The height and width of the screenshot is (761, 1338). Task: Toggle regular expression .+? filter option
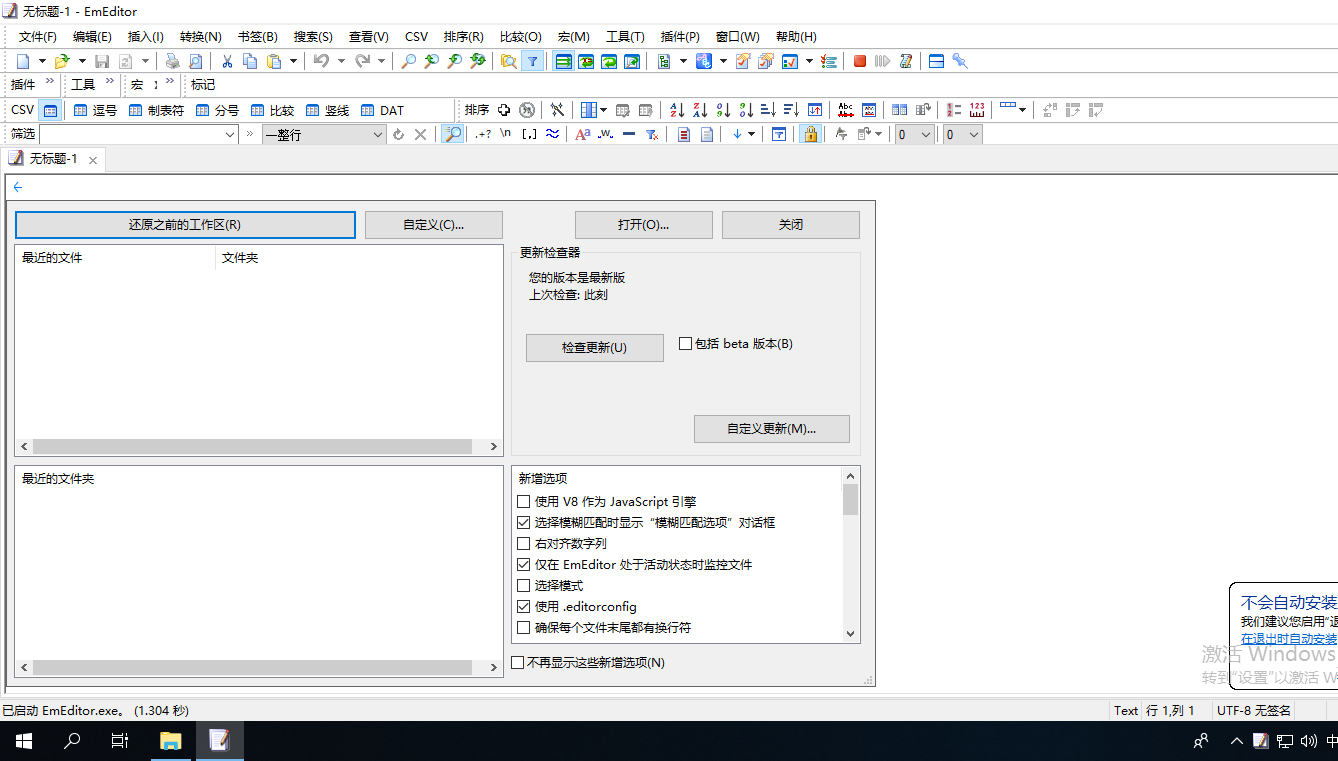click(483, 134)
